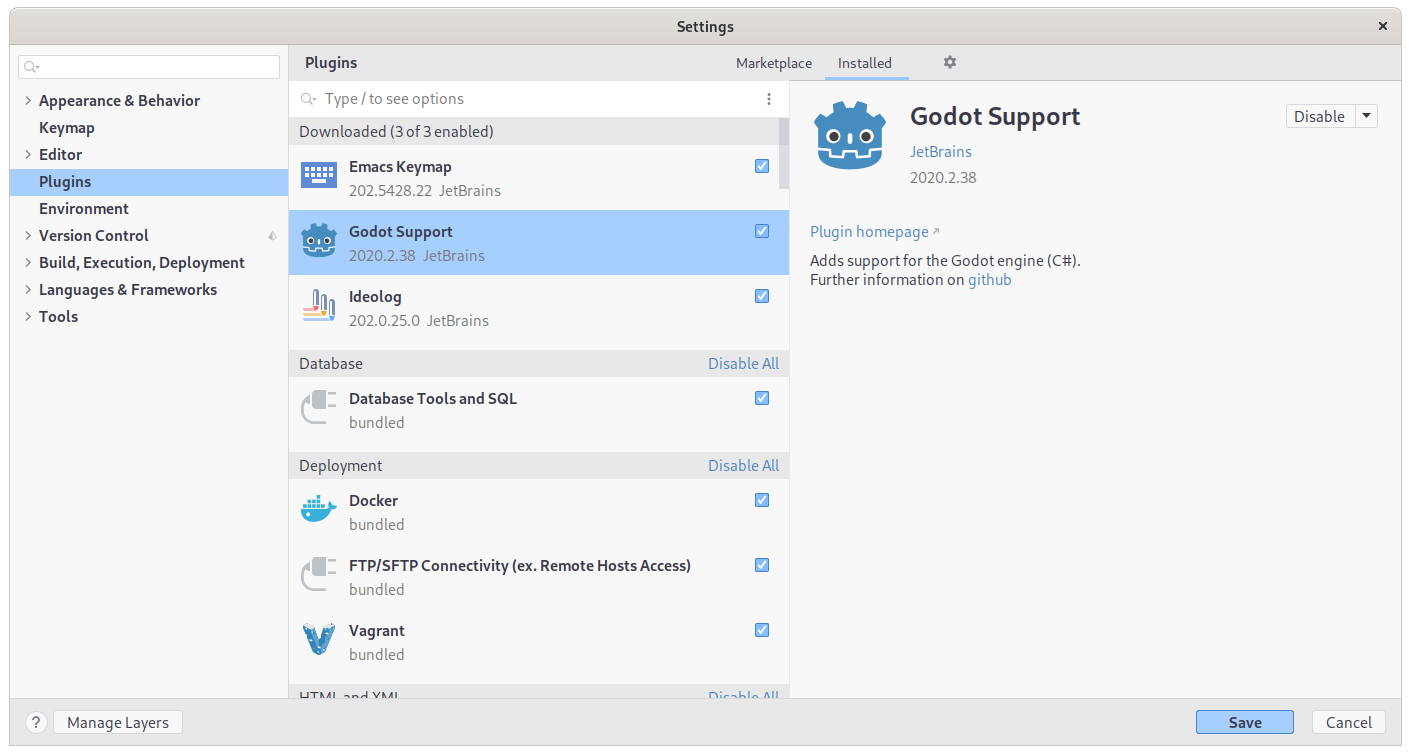Open the plugin search options kebab menu
This screenshot has width=1411, height=755.
tap(769, 99)
